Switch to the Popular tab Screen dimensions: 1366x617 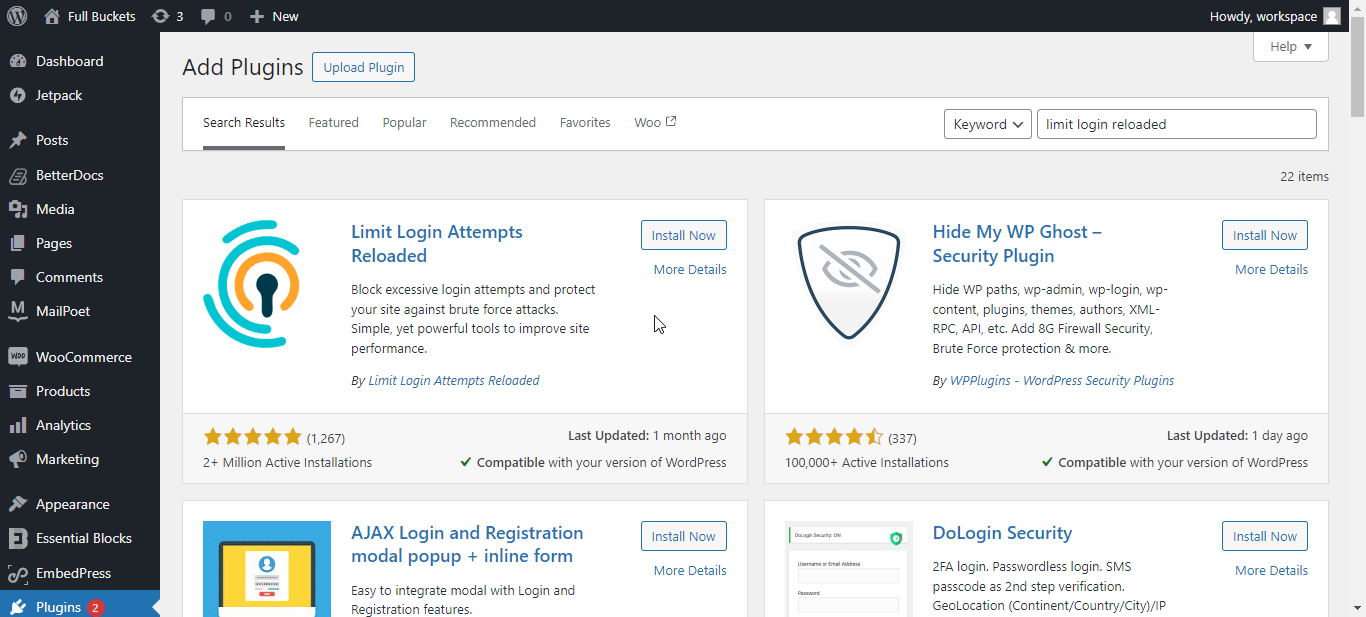click(404, 122)
